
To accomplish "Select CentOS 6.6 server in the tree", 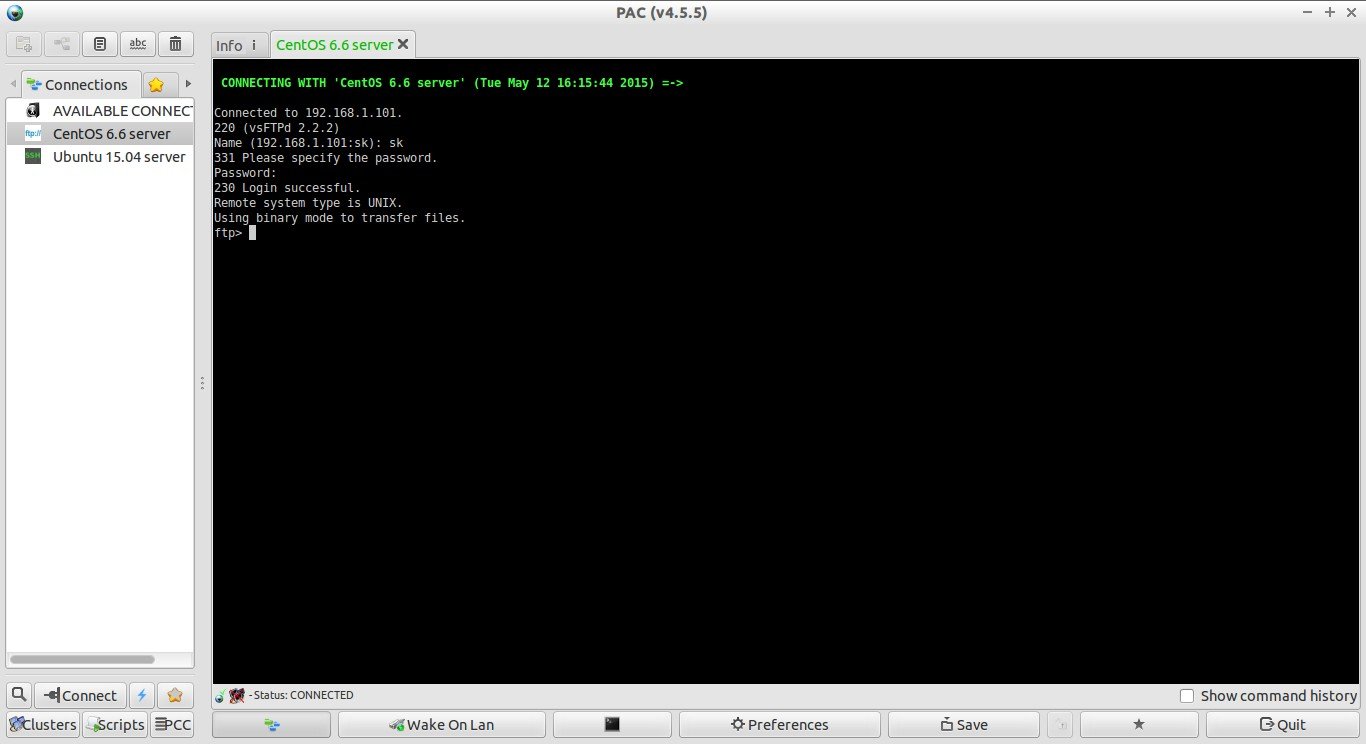I will (x=100, y=133).
